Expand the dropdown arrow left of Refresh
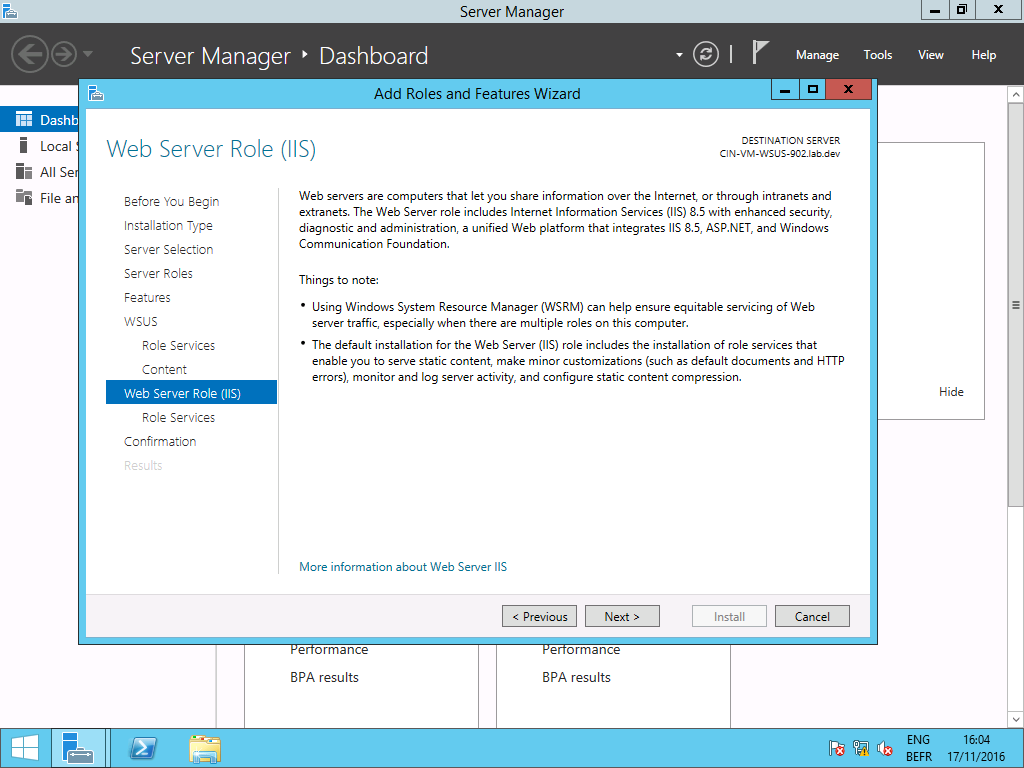The width and height of the screenshot is (1024, 768). (679, 55)
